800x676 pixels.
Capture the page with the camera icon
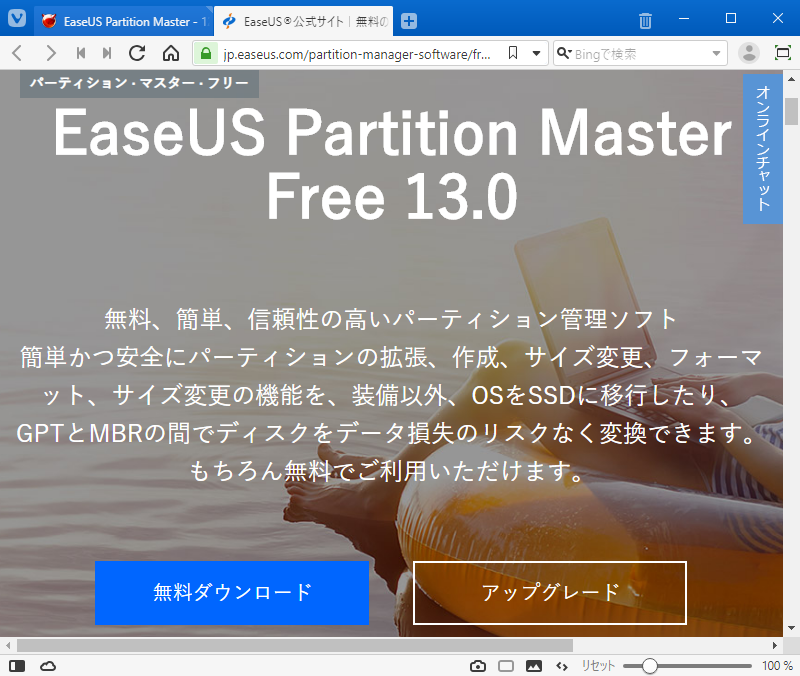[478, 666]
